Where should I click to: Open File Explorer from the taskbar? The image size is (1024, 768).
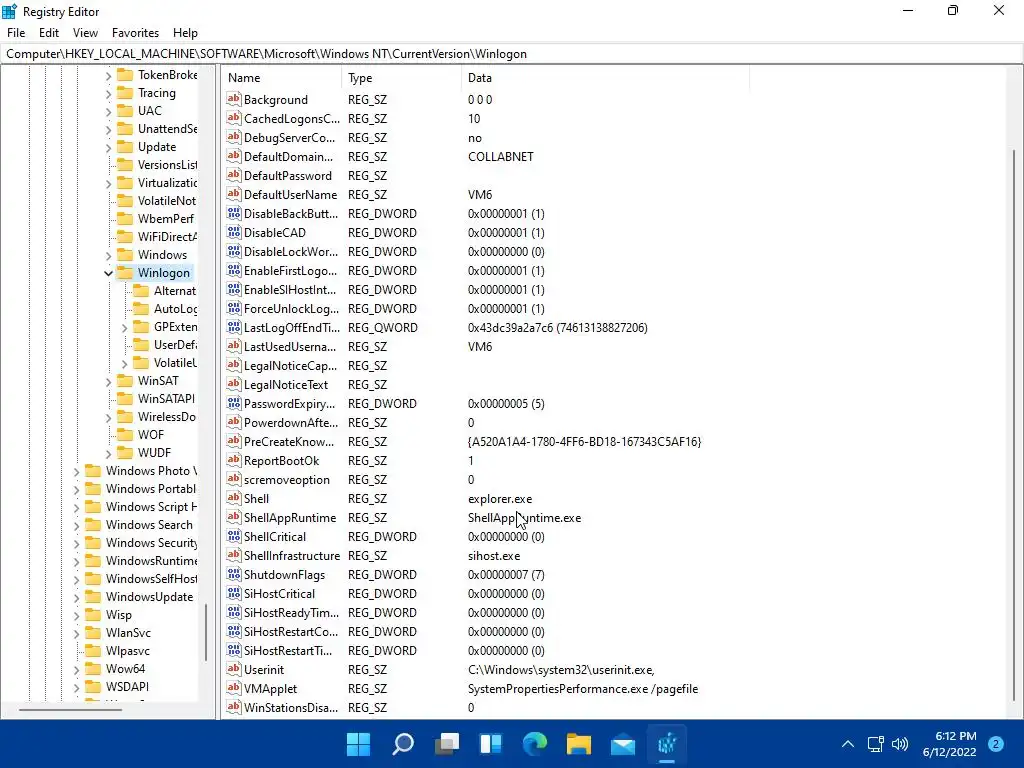pyautogui.click(x=579, y=744)
